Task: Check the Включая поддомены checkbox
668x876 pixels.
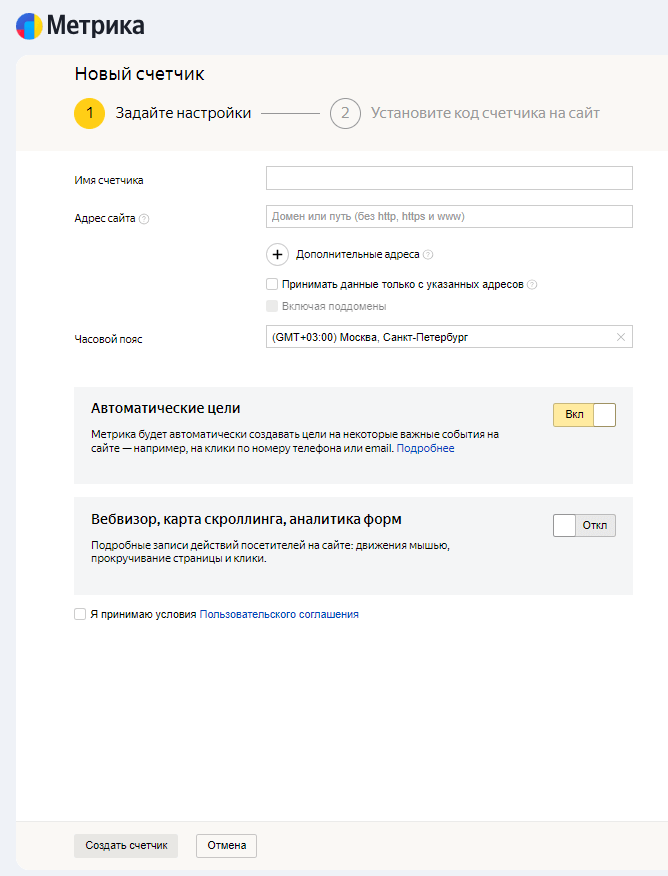Action: [x=272, y=306]
